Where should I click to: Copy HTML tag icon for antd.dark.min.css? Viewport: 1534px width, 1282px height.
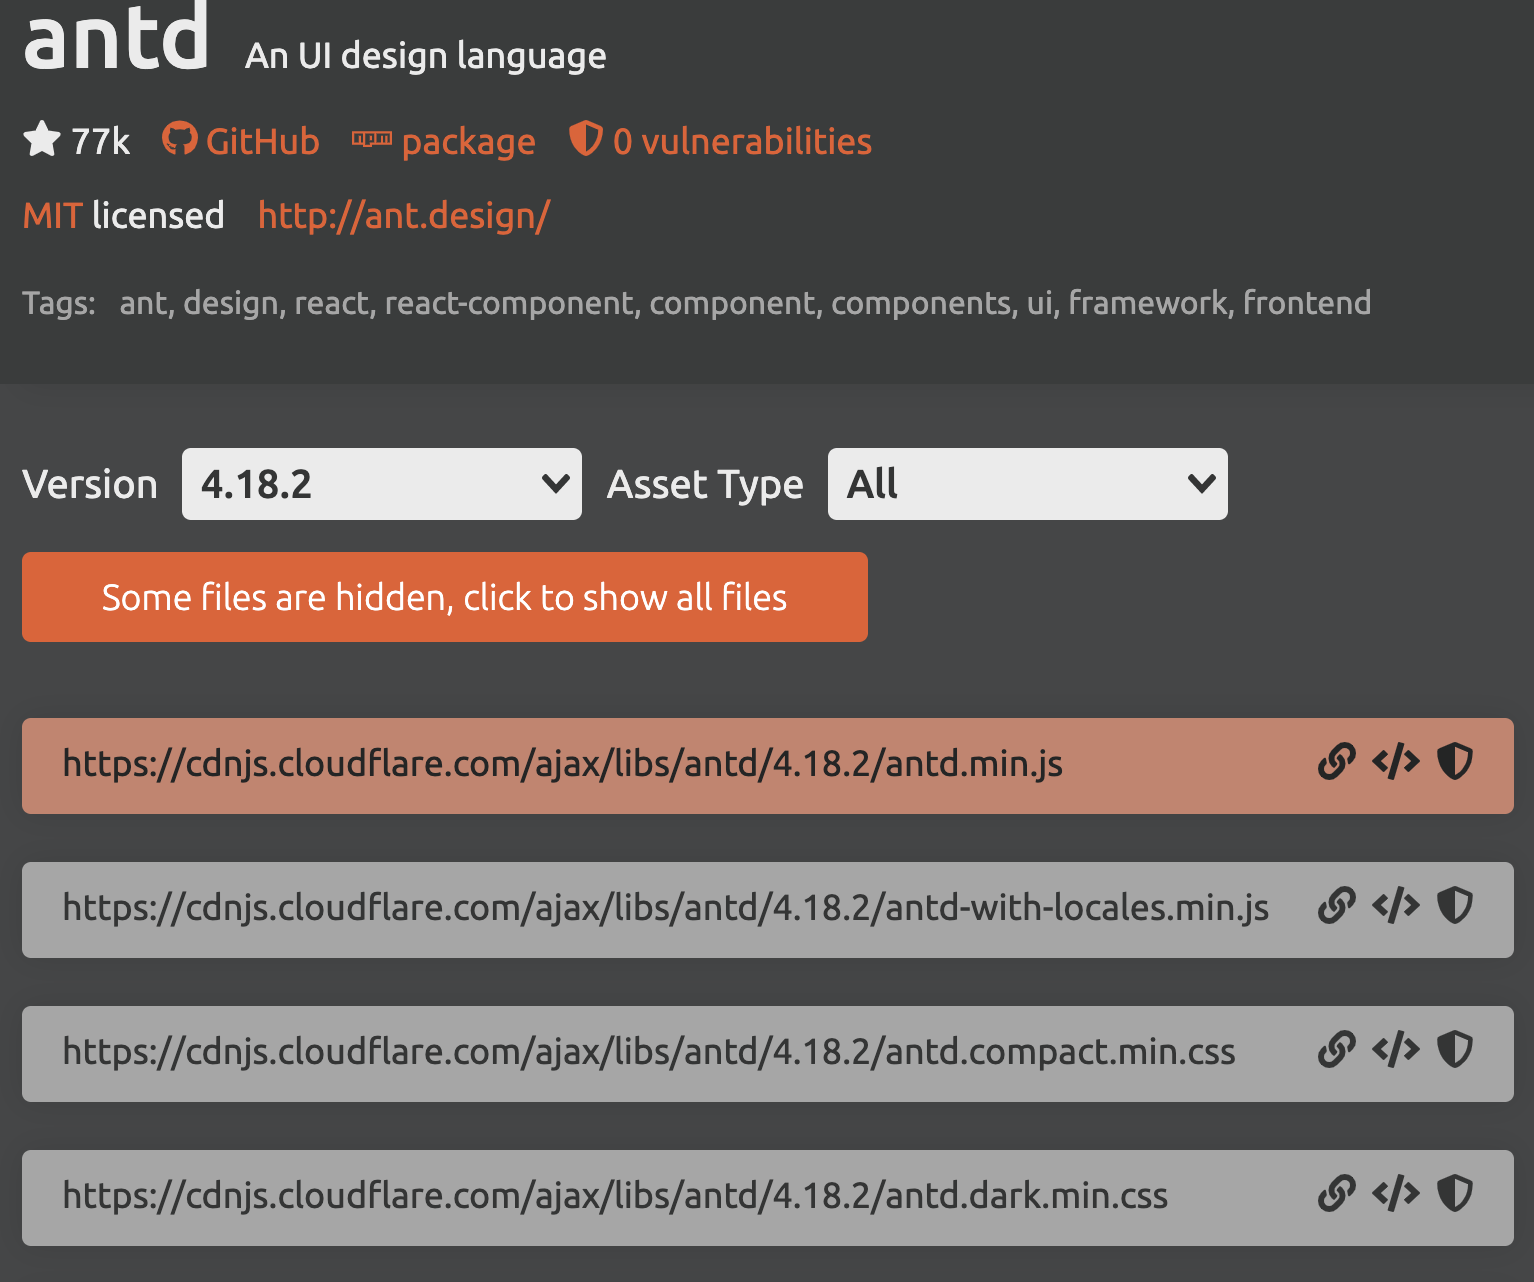pos(1396,1194)
